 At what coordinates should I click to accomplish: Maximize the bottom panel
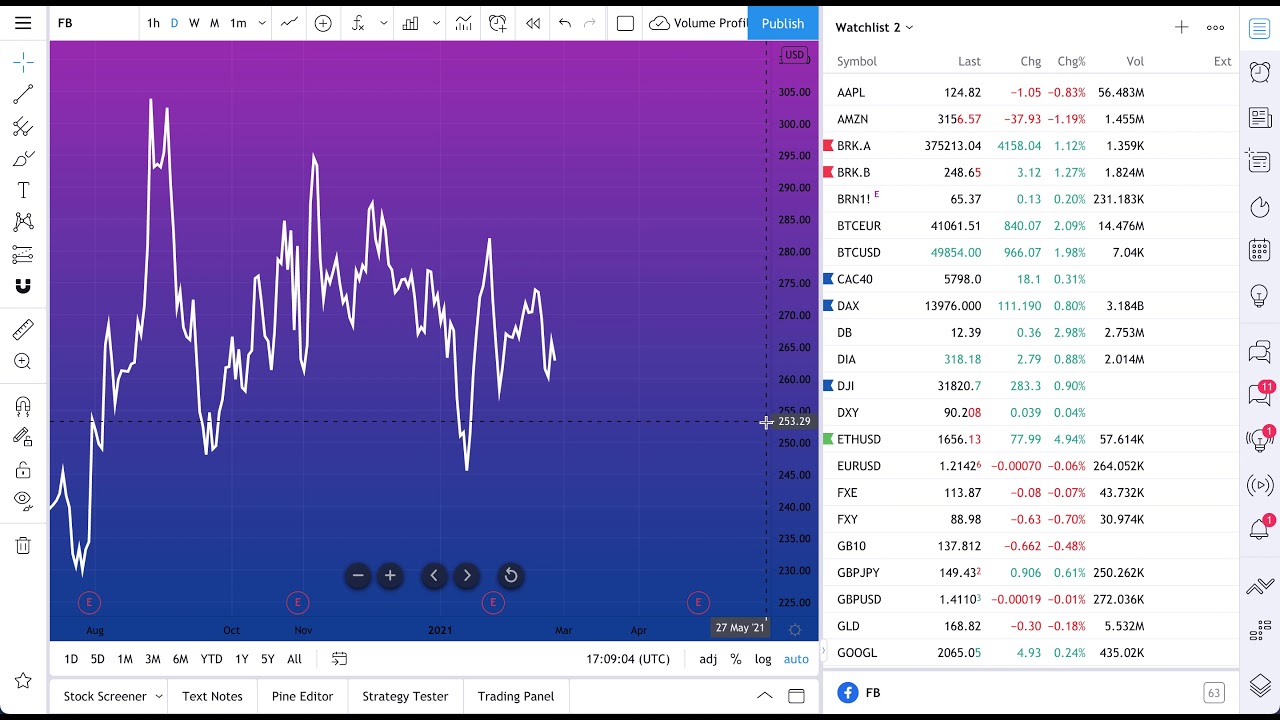(796, 696)
